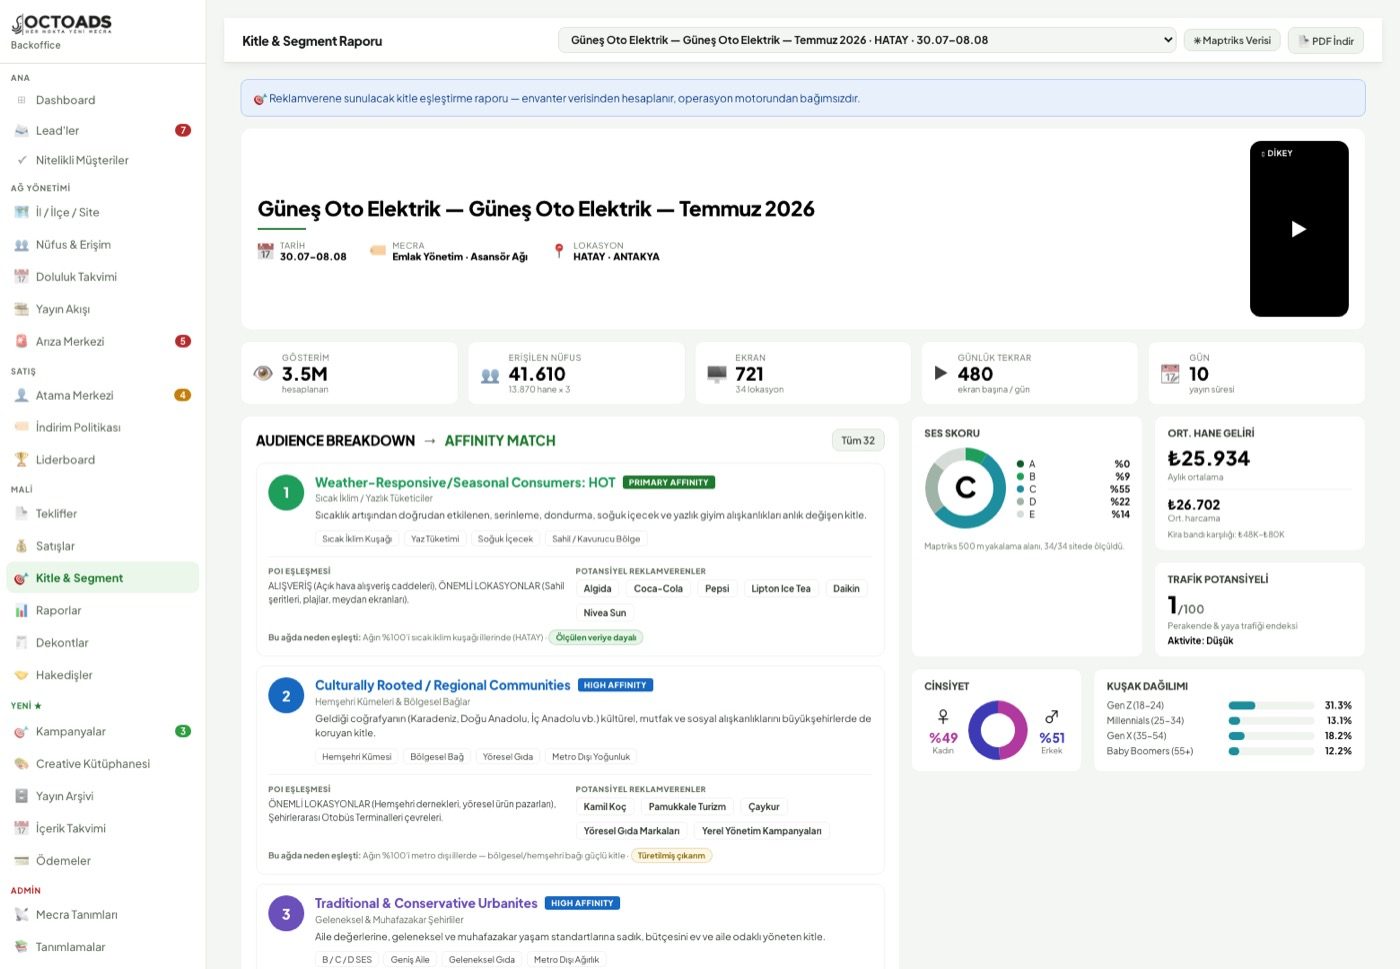Screen dimensions: 1400x969
Task: Open the Kitle & Segment menu item
Action: click(x=102, y=578)
